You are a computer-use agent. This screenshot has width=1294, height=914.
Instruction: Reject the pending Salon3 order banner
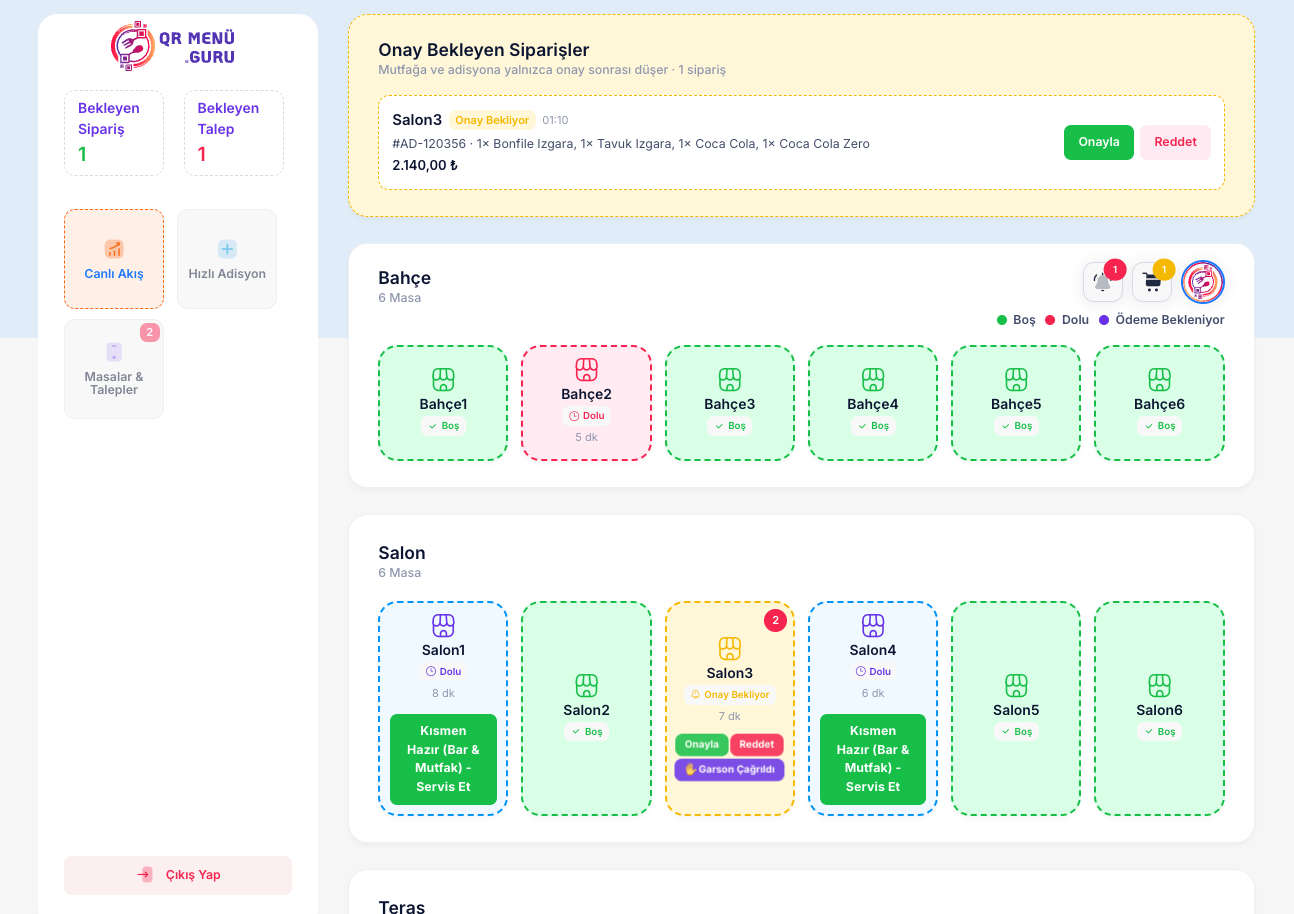[1175, 142]
